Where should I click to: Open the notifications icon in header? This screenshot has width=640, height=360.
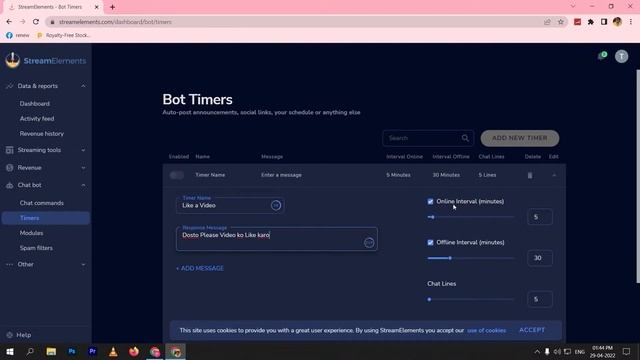click(602, 56)
